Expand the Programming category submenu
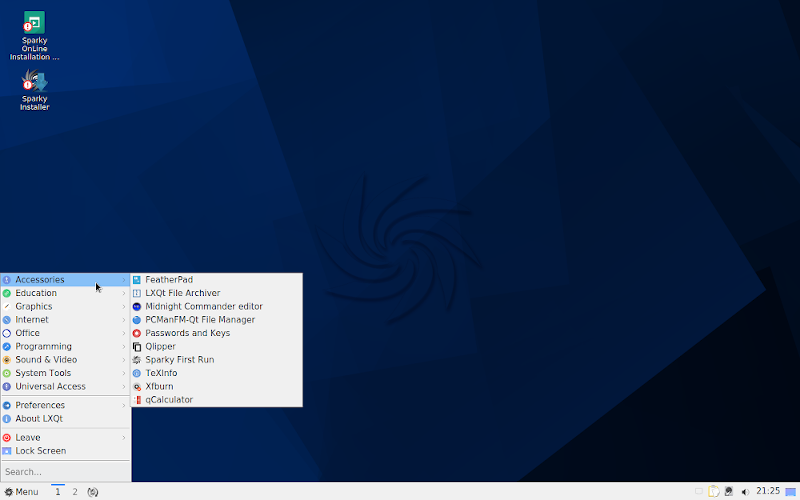Viewport: 800px width, 500px height. tap(65, 346)
